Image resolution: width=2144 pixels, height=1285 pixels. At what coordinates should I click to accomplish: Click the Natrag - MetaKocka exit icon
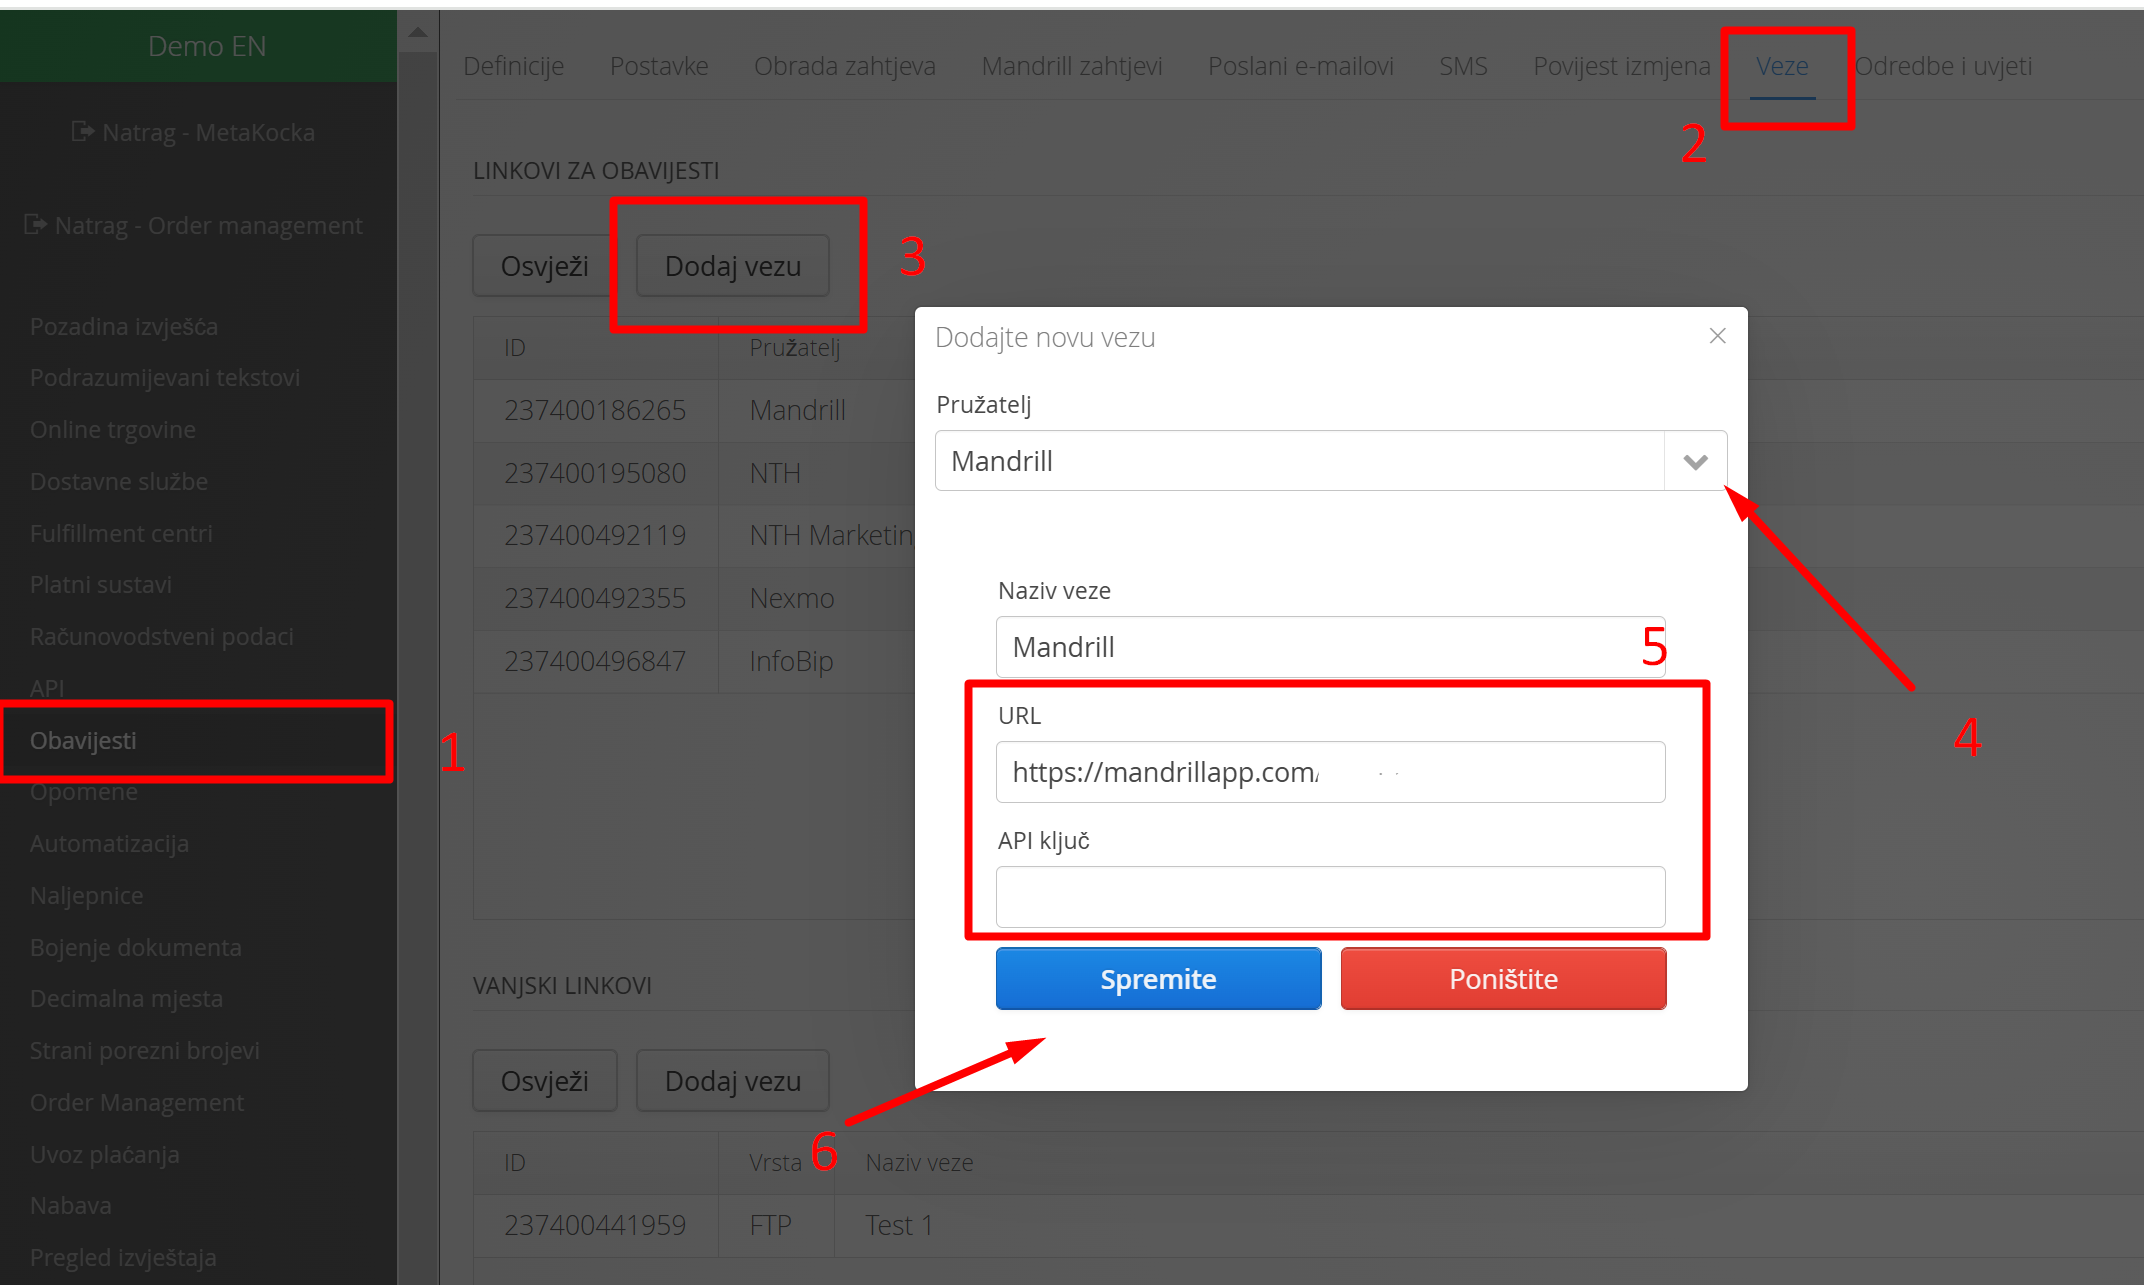pyautogui.click(x=82, y=131)
